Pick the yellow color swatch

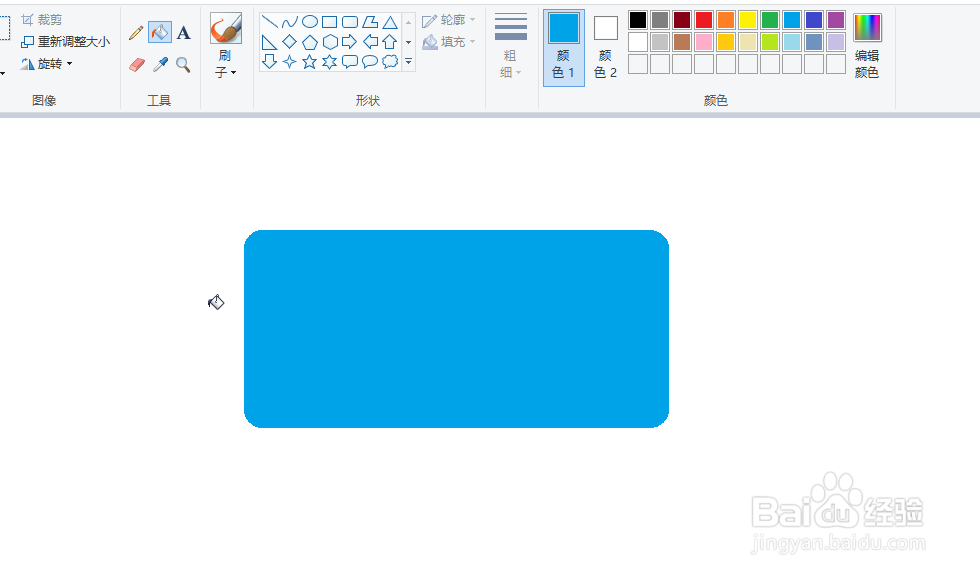[x=748, y=20]
